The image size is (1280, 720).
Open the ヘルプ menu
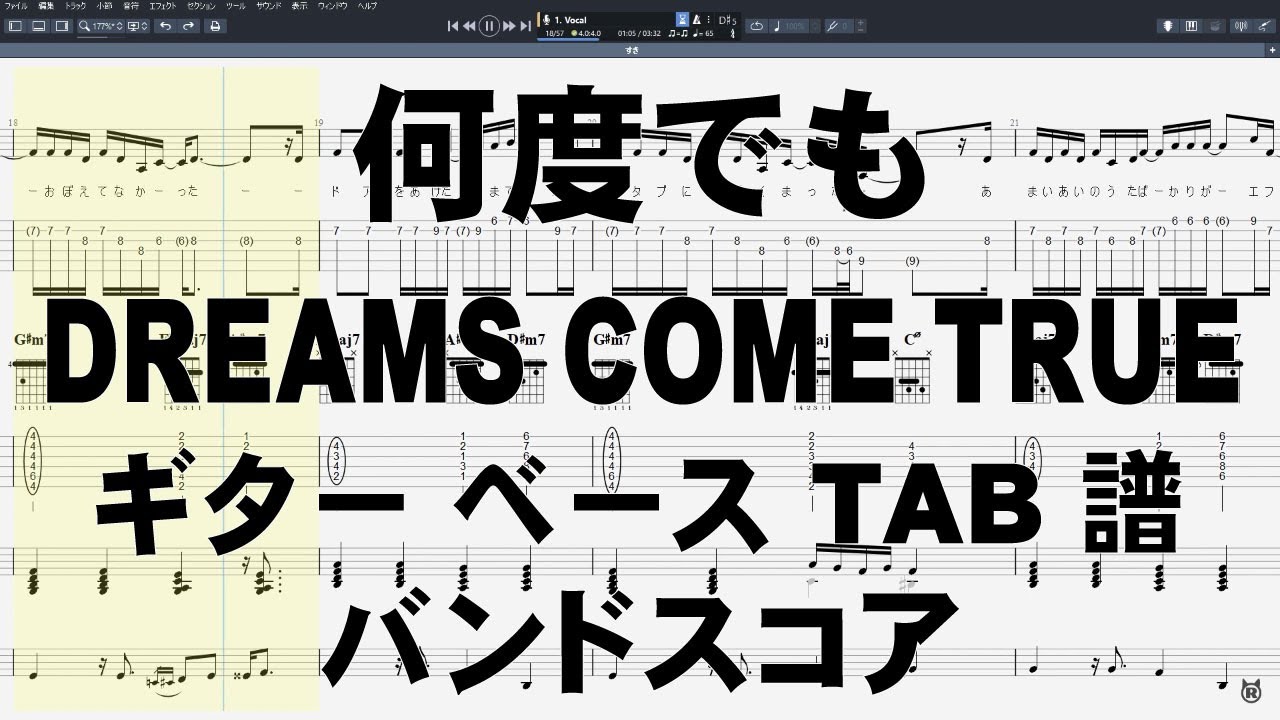pos(368,6)
